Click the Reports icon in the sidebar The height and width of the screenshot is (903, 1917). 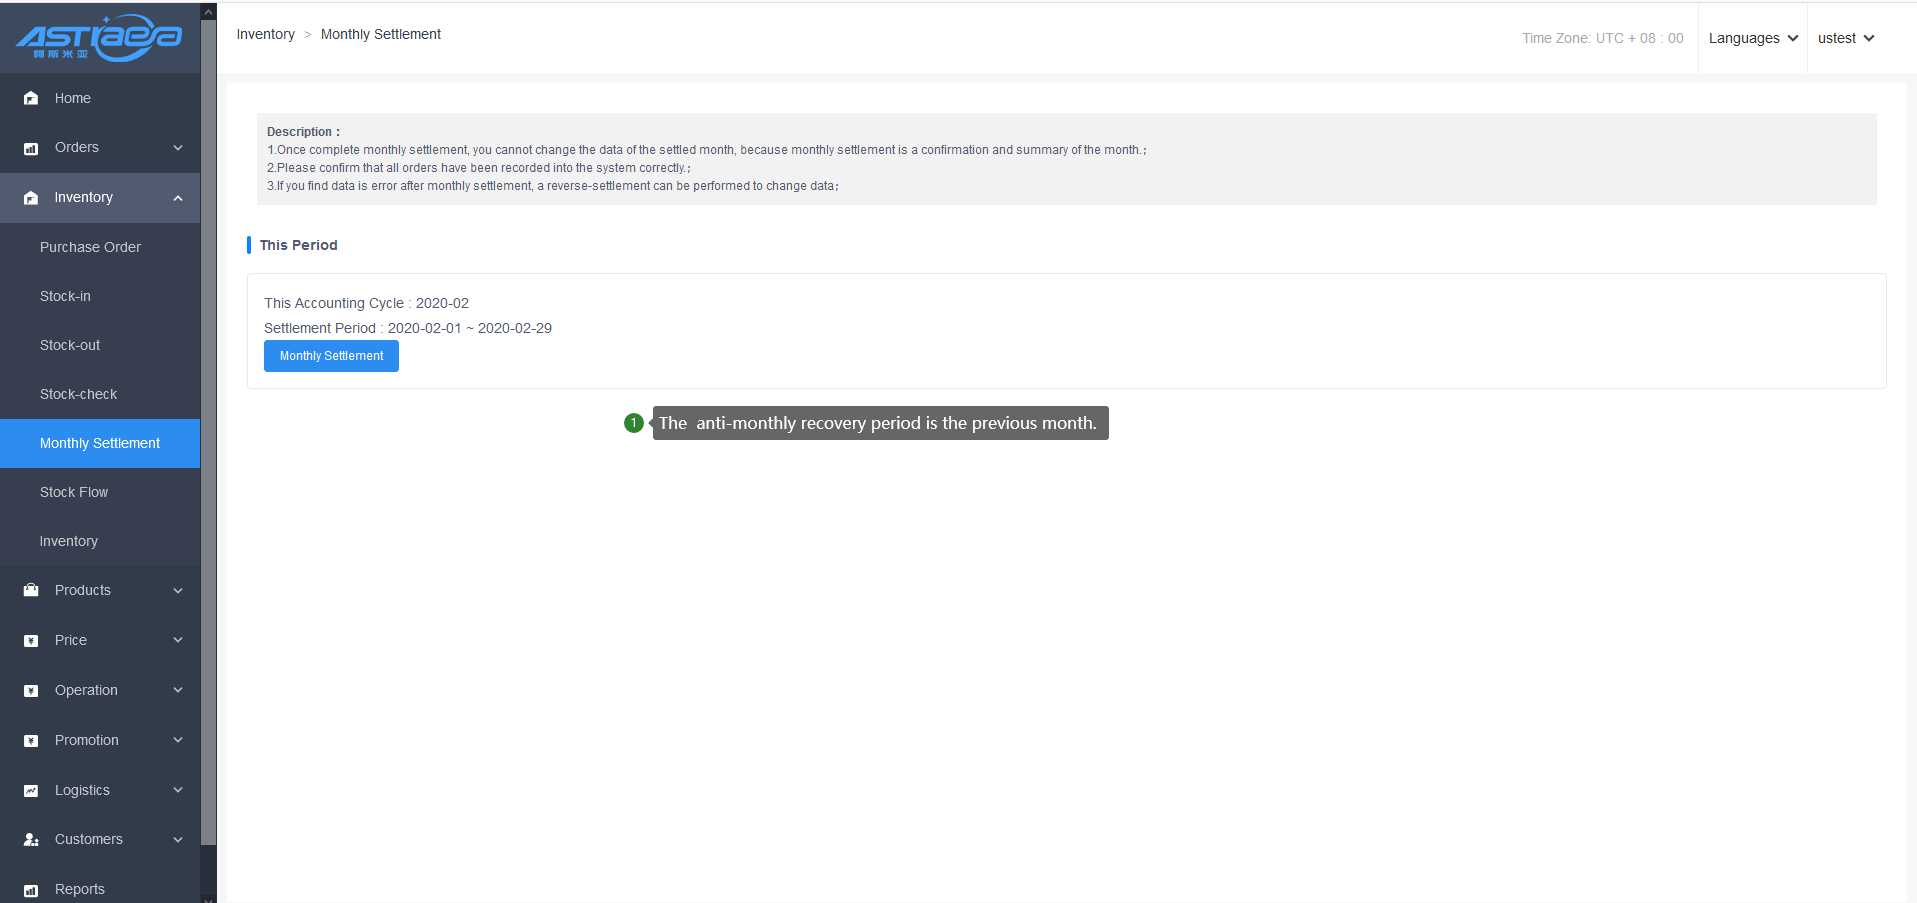(31, 890)
